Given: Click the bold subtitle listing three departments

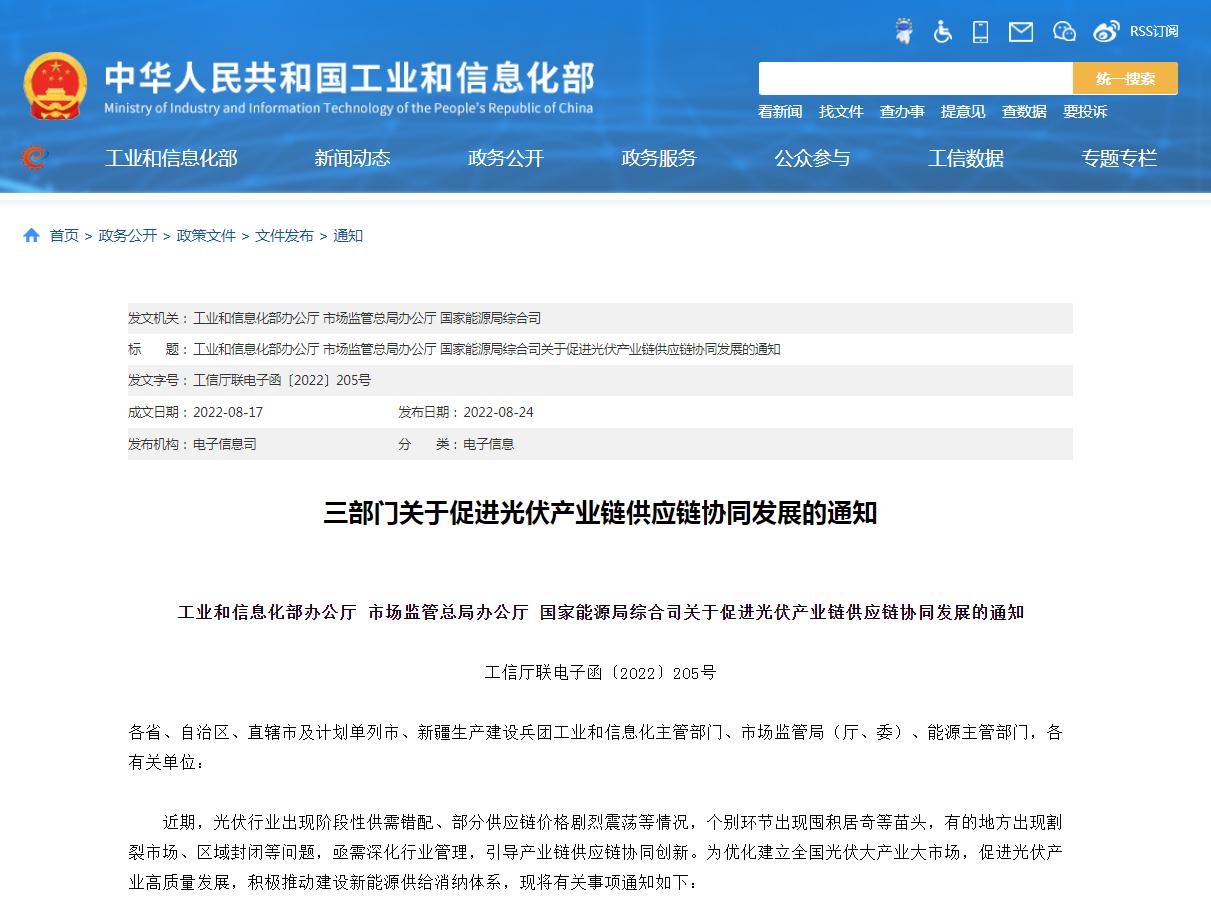Looking at the screenshot, I should [601, 612].
